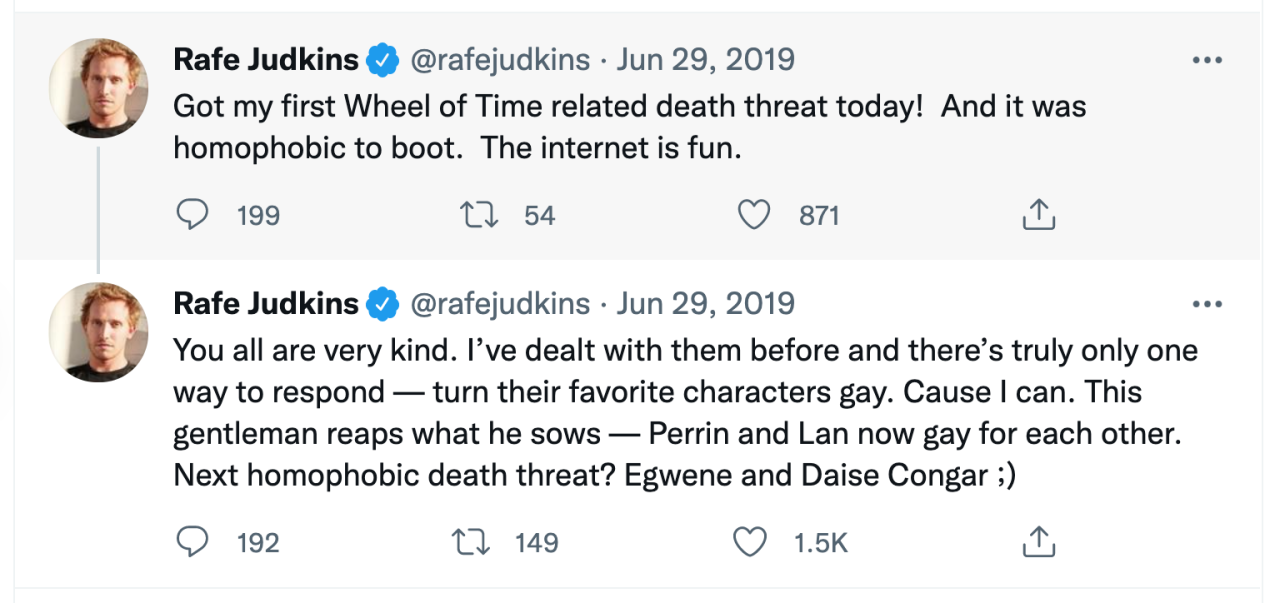Viewport: 1280px width, 603px height.
Task: Reply to the 'You all are very kind' tweet
Action: click(x=191, y=542)
